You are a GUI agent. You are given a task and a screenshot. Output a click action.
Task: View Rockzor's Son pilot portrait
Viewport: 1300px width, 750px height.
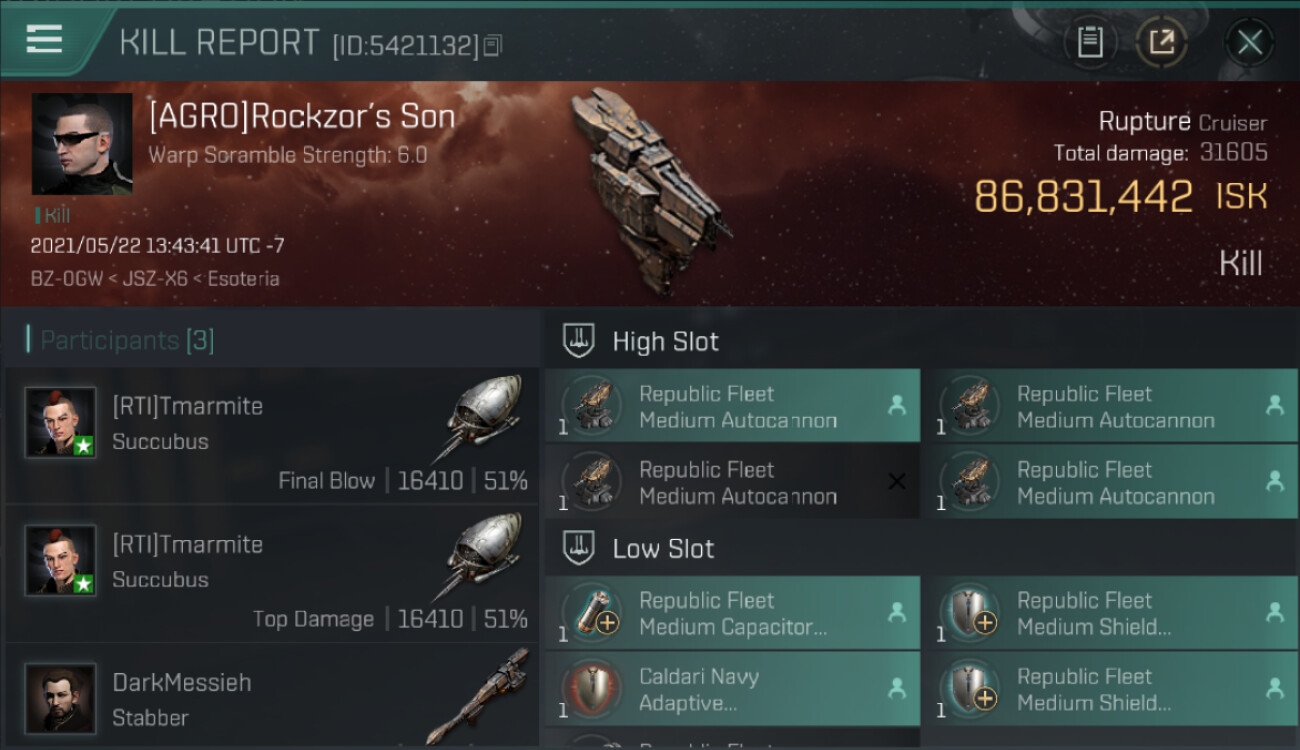coord(82,145)
